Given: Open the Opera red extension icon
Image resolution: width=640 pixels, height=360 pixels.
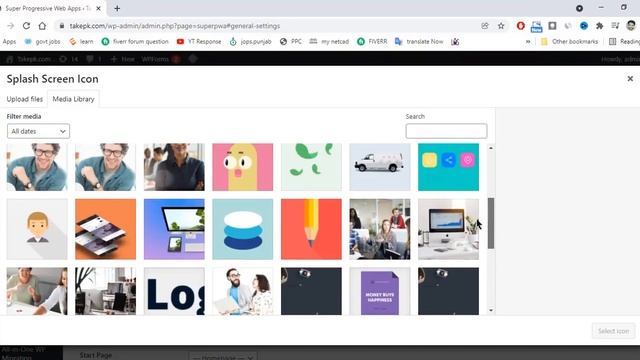Looking at the screenshot, I should point(520,26).
